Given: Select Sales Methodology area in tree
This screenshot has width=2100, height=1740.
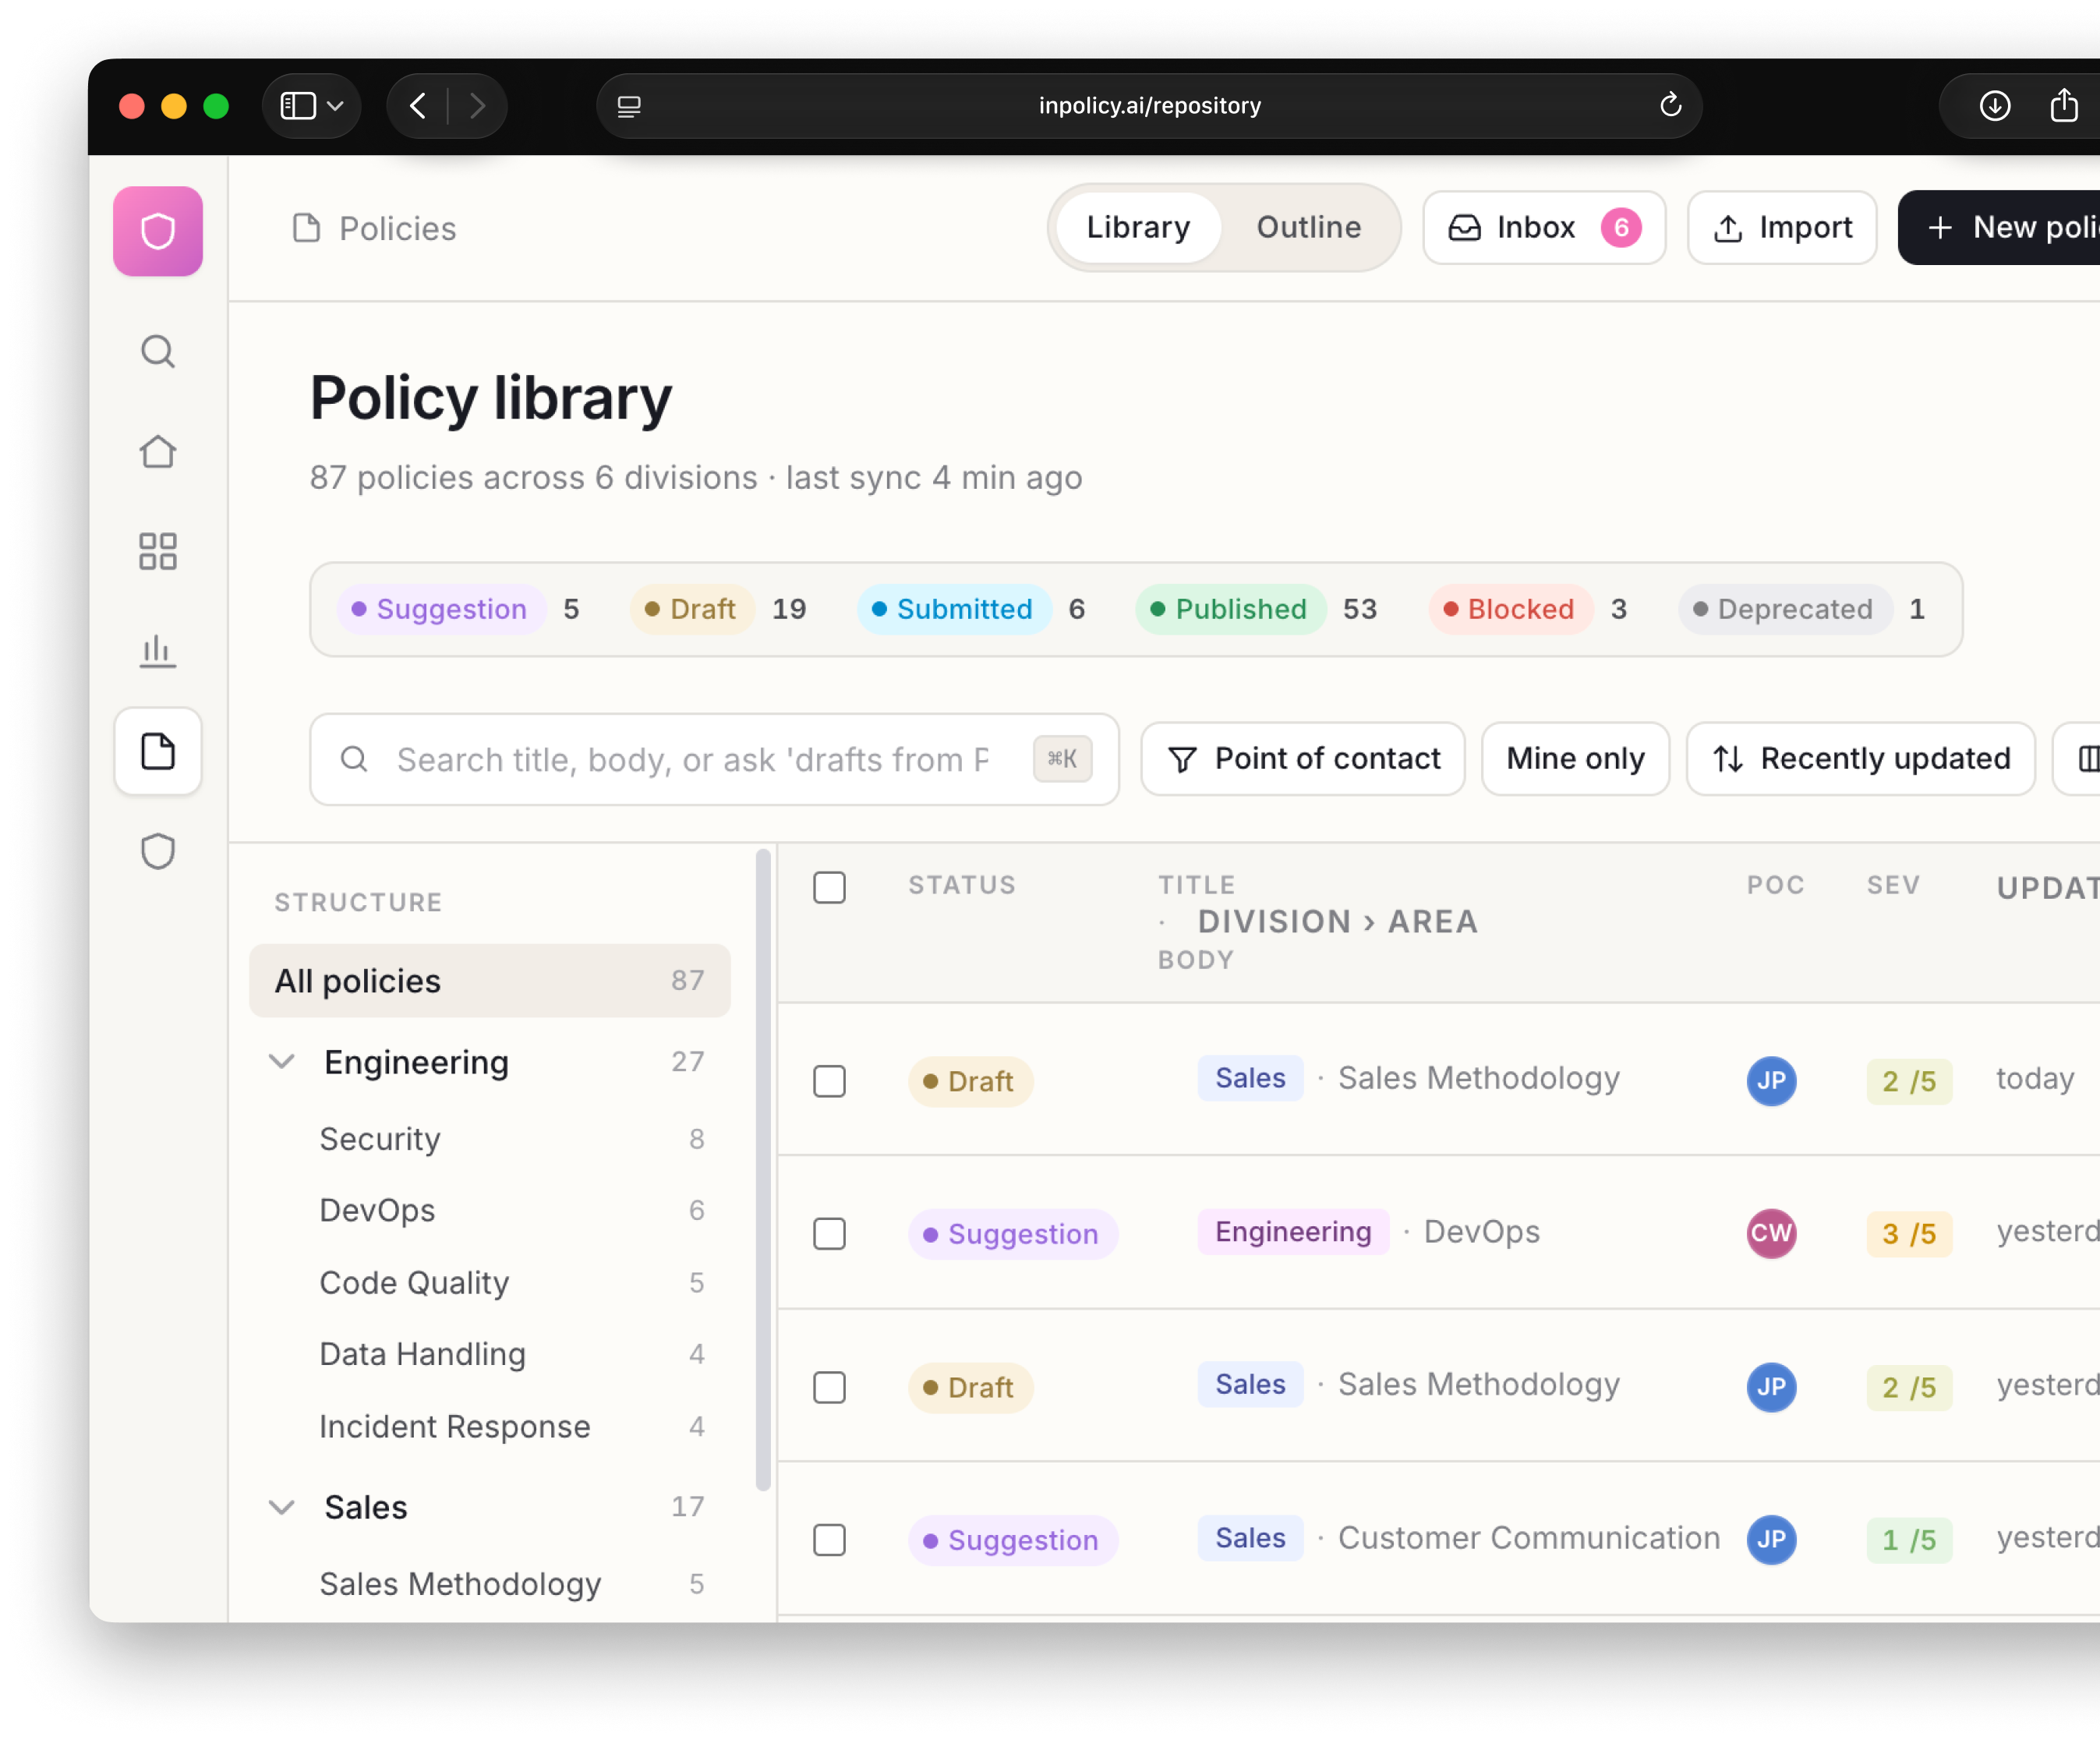Looking at the screenshot, I should [490, 1584].
